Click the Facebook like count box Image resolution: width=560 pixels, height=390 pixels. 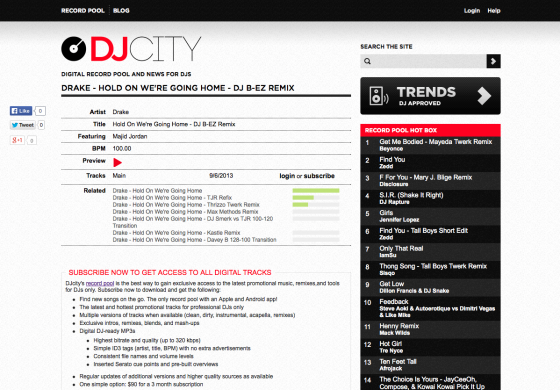tap(40, 111)
